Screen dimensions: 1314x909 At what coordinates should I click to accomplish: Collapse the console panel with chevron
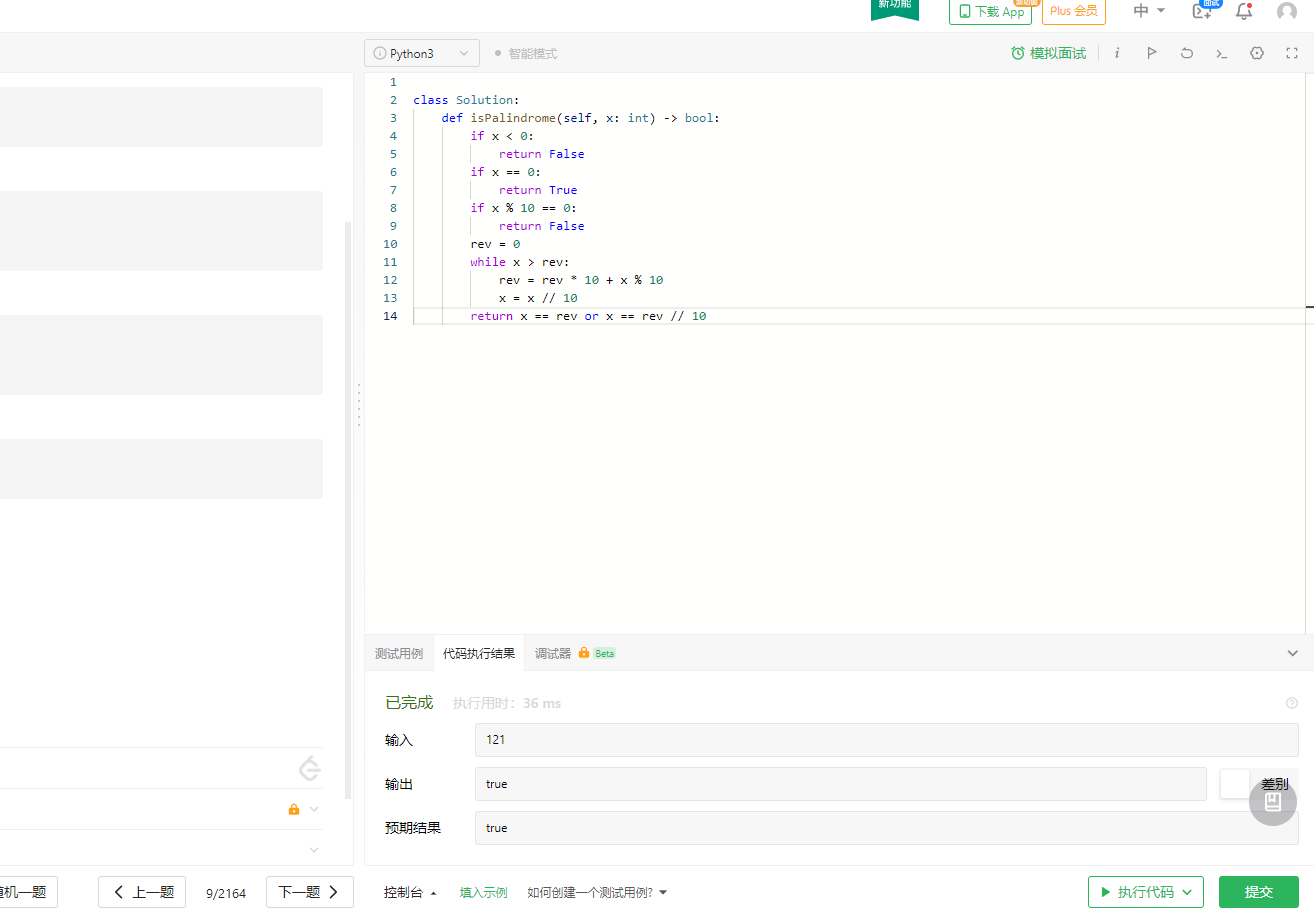(x=1292, y=653)
